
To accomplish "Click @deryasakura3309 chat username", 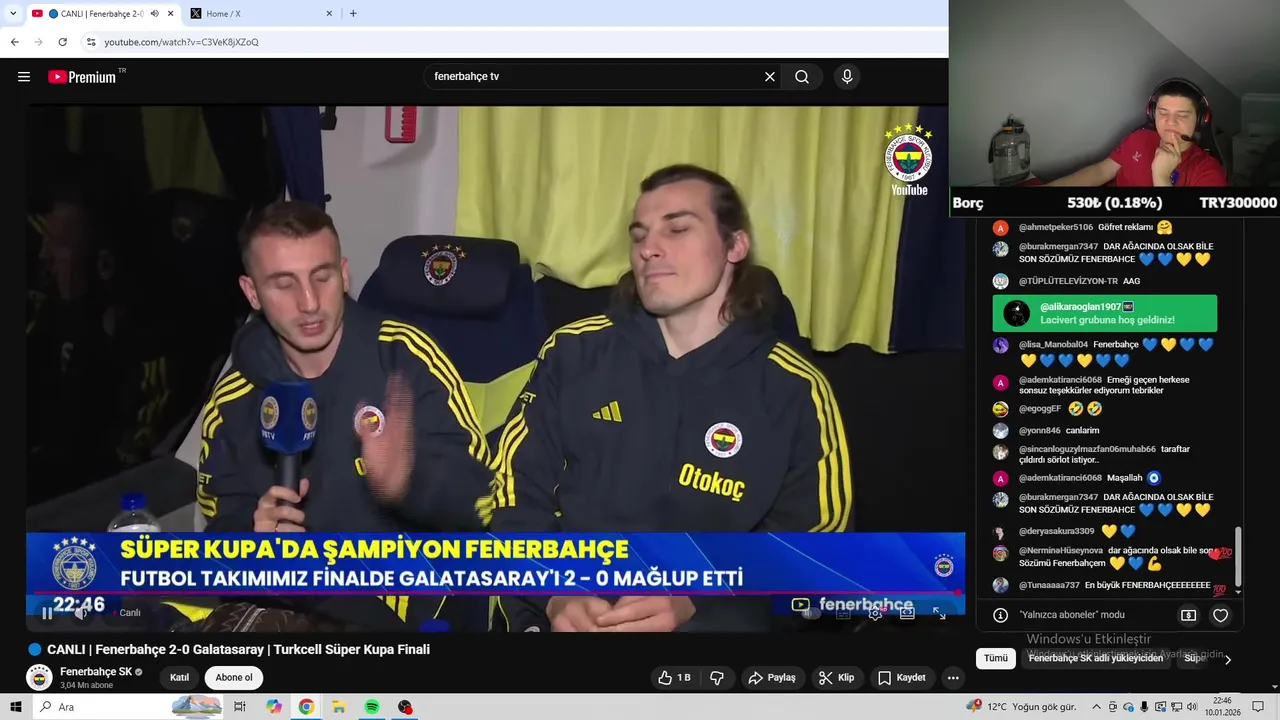I will [1056, 531].
